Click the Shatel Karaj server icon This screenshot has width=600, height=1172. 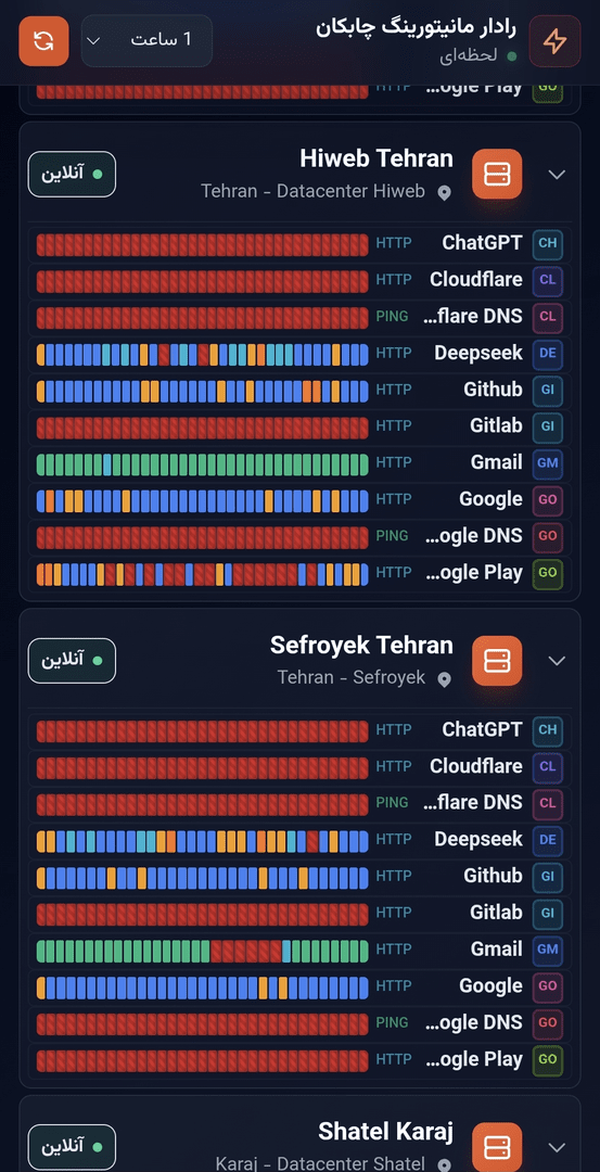[x=497, y=1147]
